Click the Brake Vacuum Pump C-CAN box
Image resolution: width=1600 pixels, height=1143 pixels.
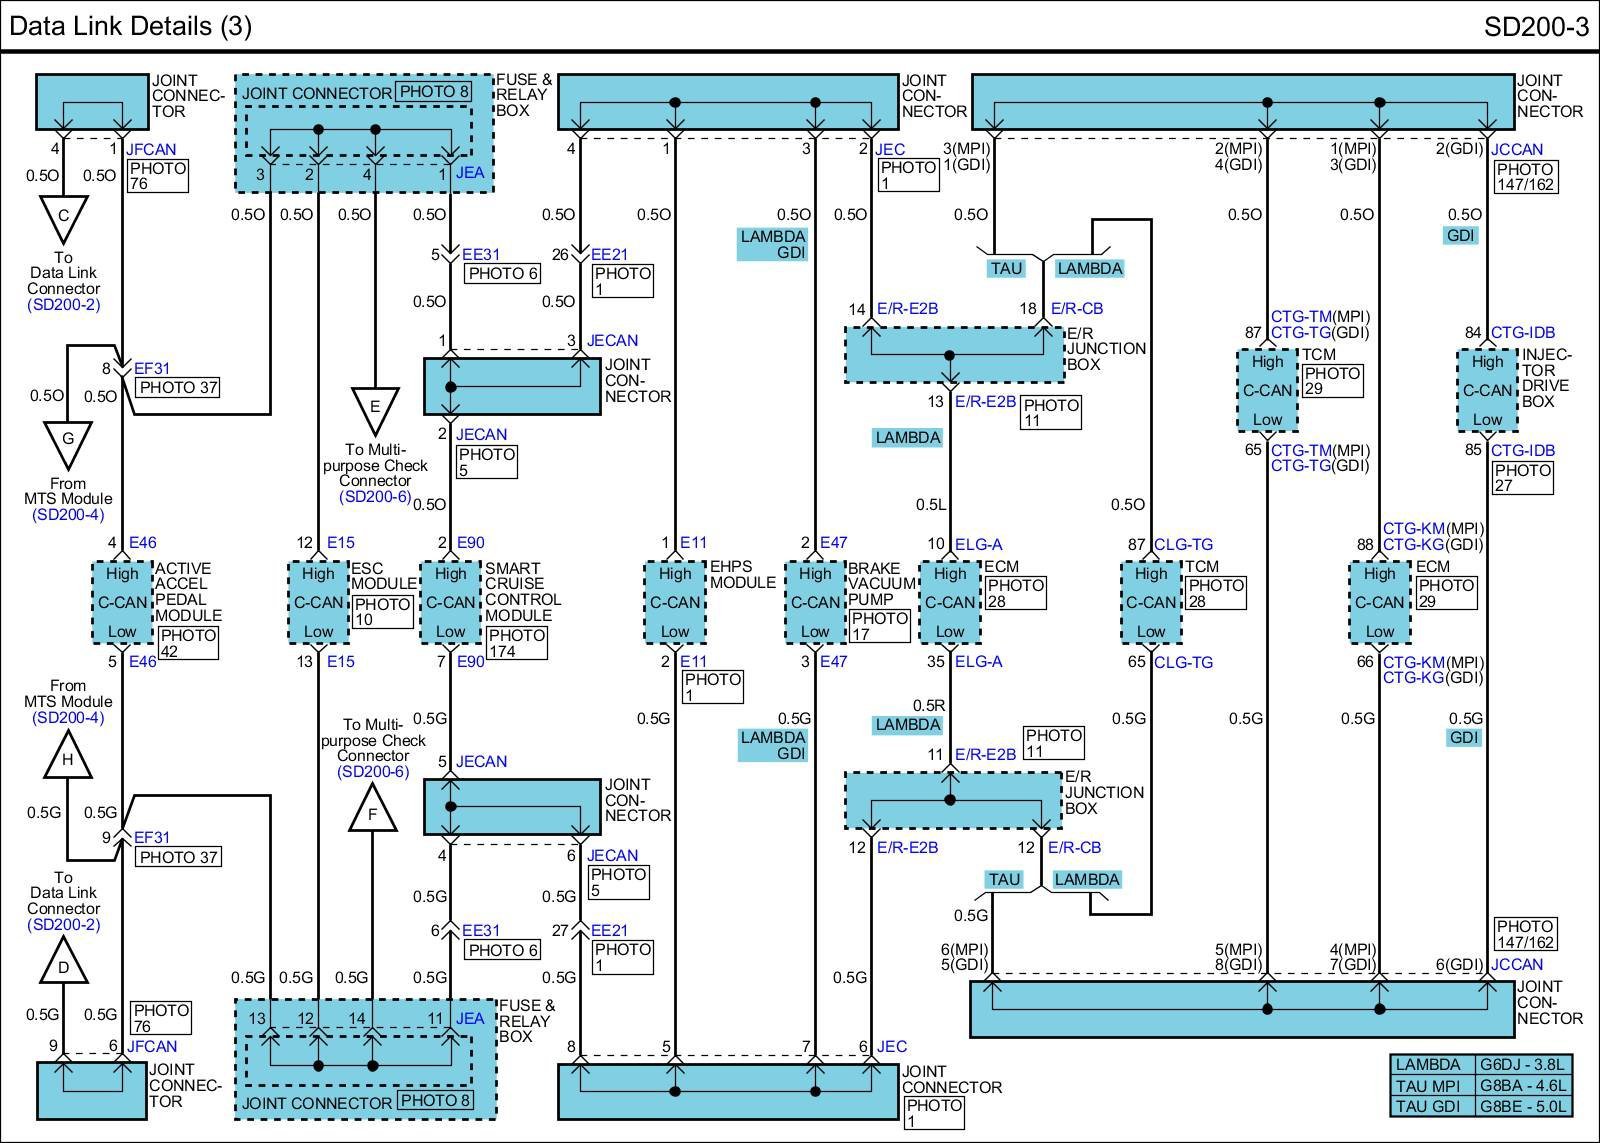(815, 602)
